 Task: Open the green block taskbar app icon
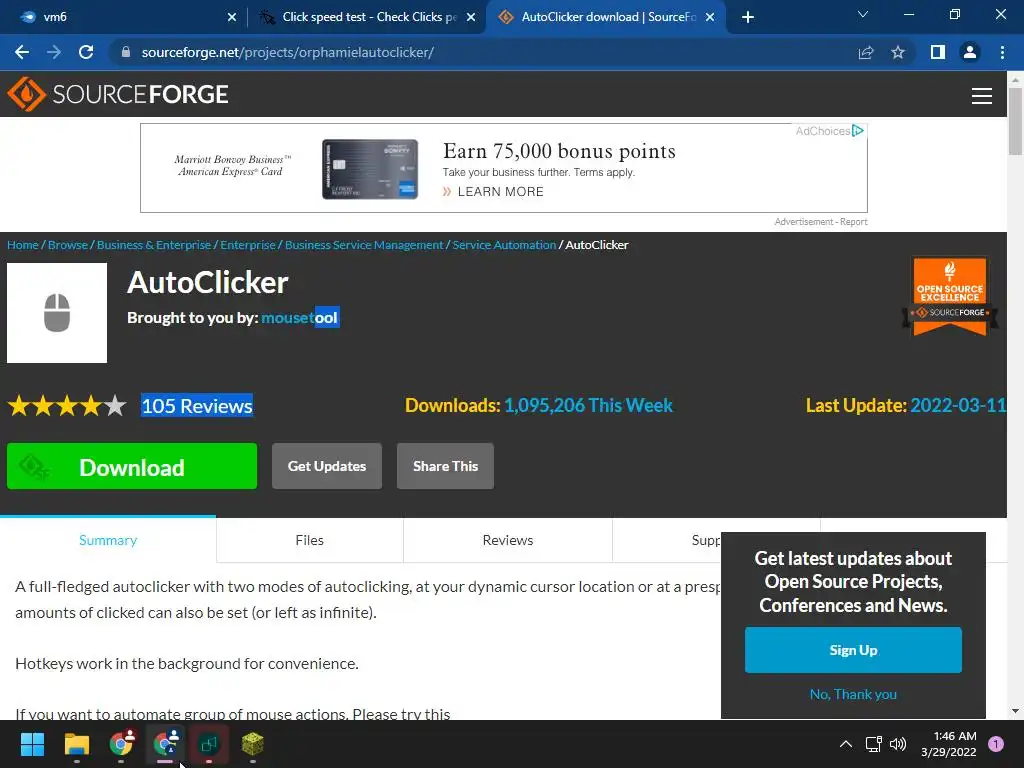253,744
